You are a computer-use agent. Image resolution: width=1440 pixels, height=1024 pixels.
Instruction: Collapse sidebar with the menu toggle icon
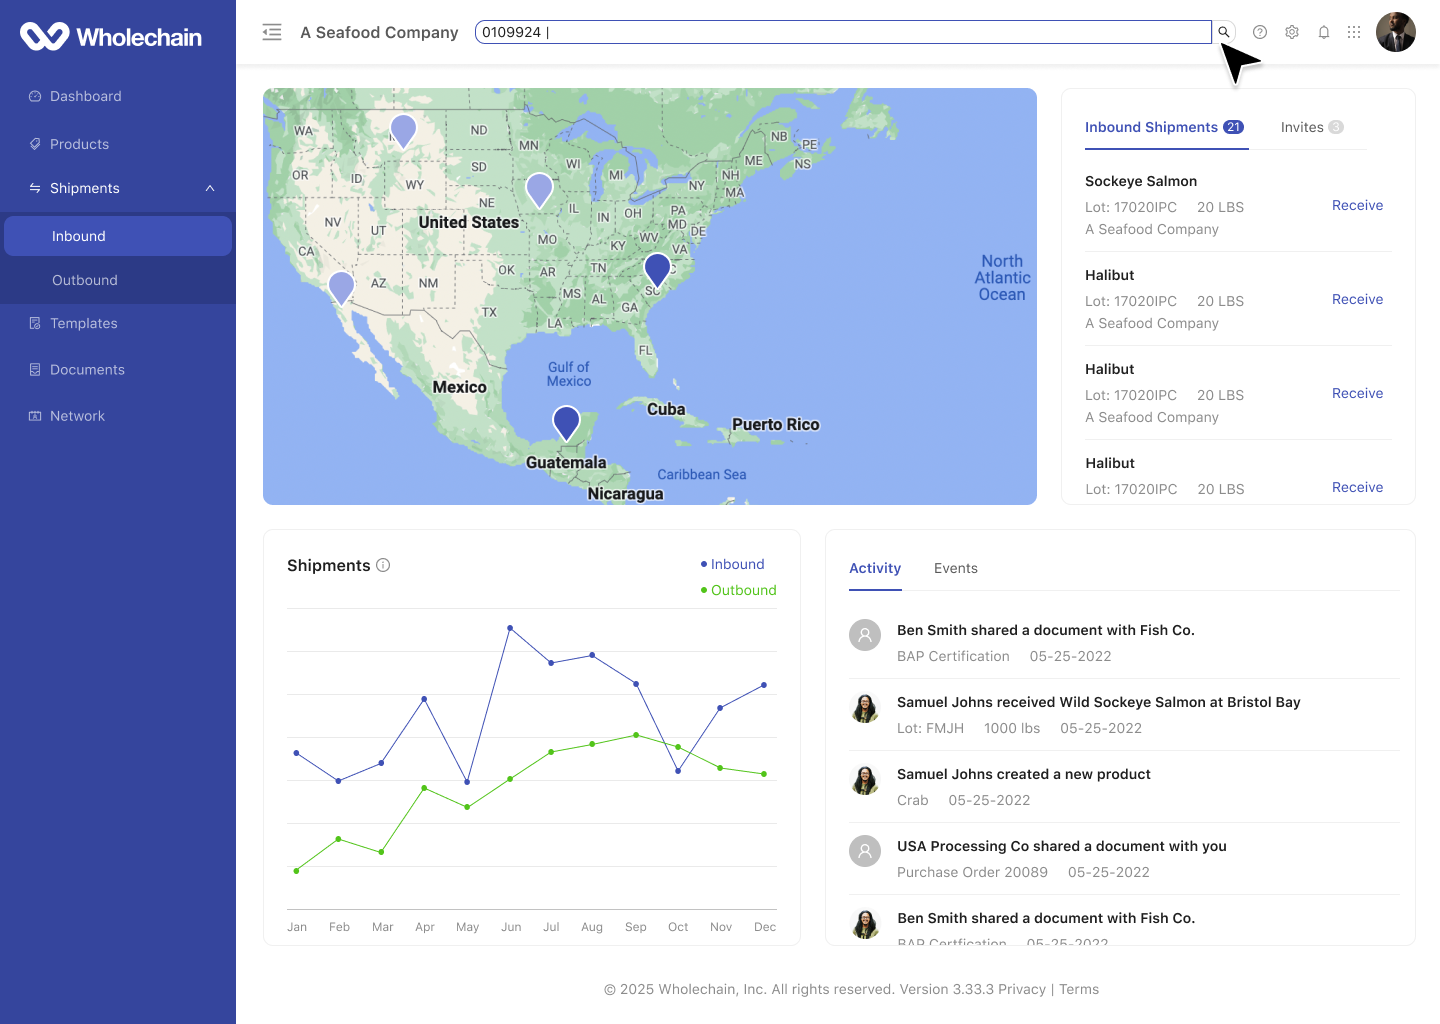[272, 32]
